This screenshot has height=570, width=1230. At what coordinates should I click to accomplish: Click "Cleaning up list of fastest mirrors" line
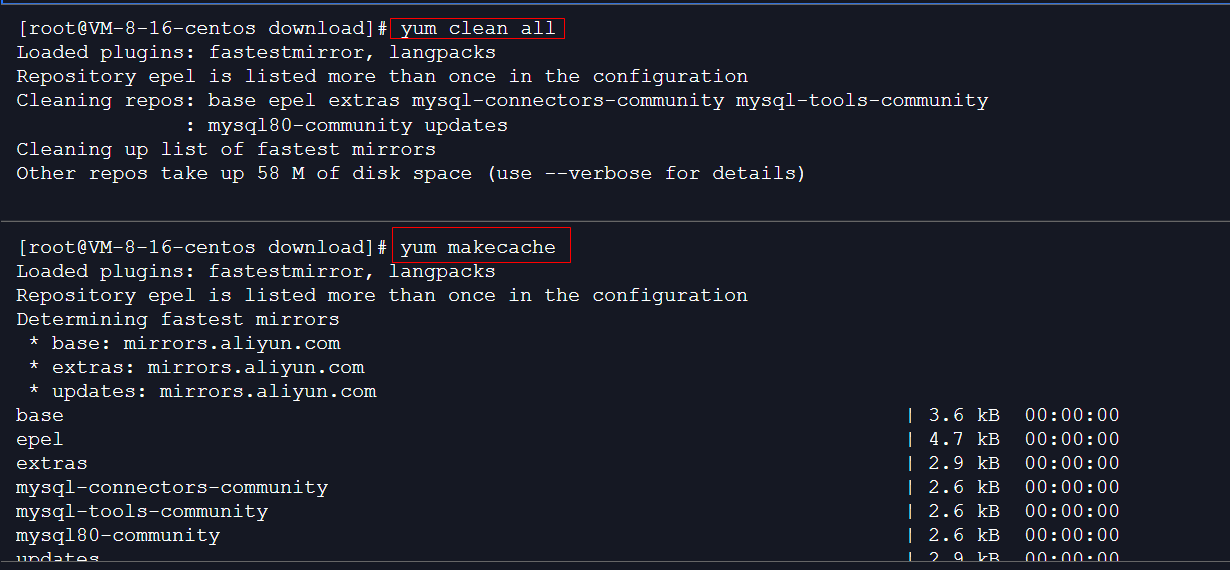pos(226,150)
